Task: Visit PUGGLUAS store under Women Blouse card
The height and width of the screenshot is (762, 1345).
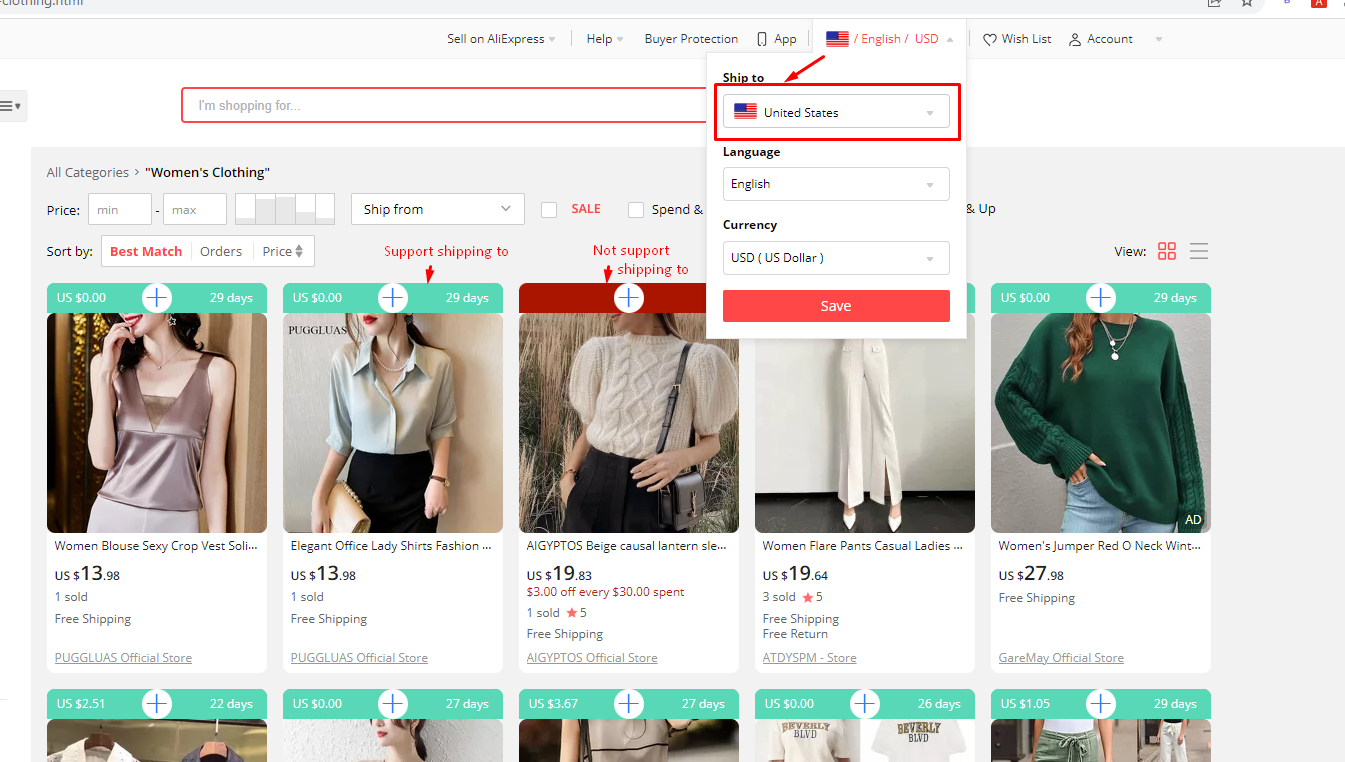Action: tap(123, 658)
